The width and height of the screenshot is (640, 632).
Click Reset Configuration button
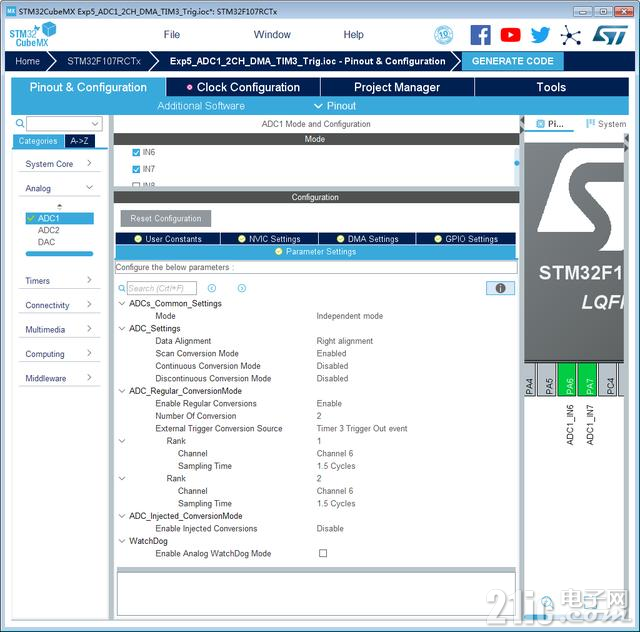[166, 218]
